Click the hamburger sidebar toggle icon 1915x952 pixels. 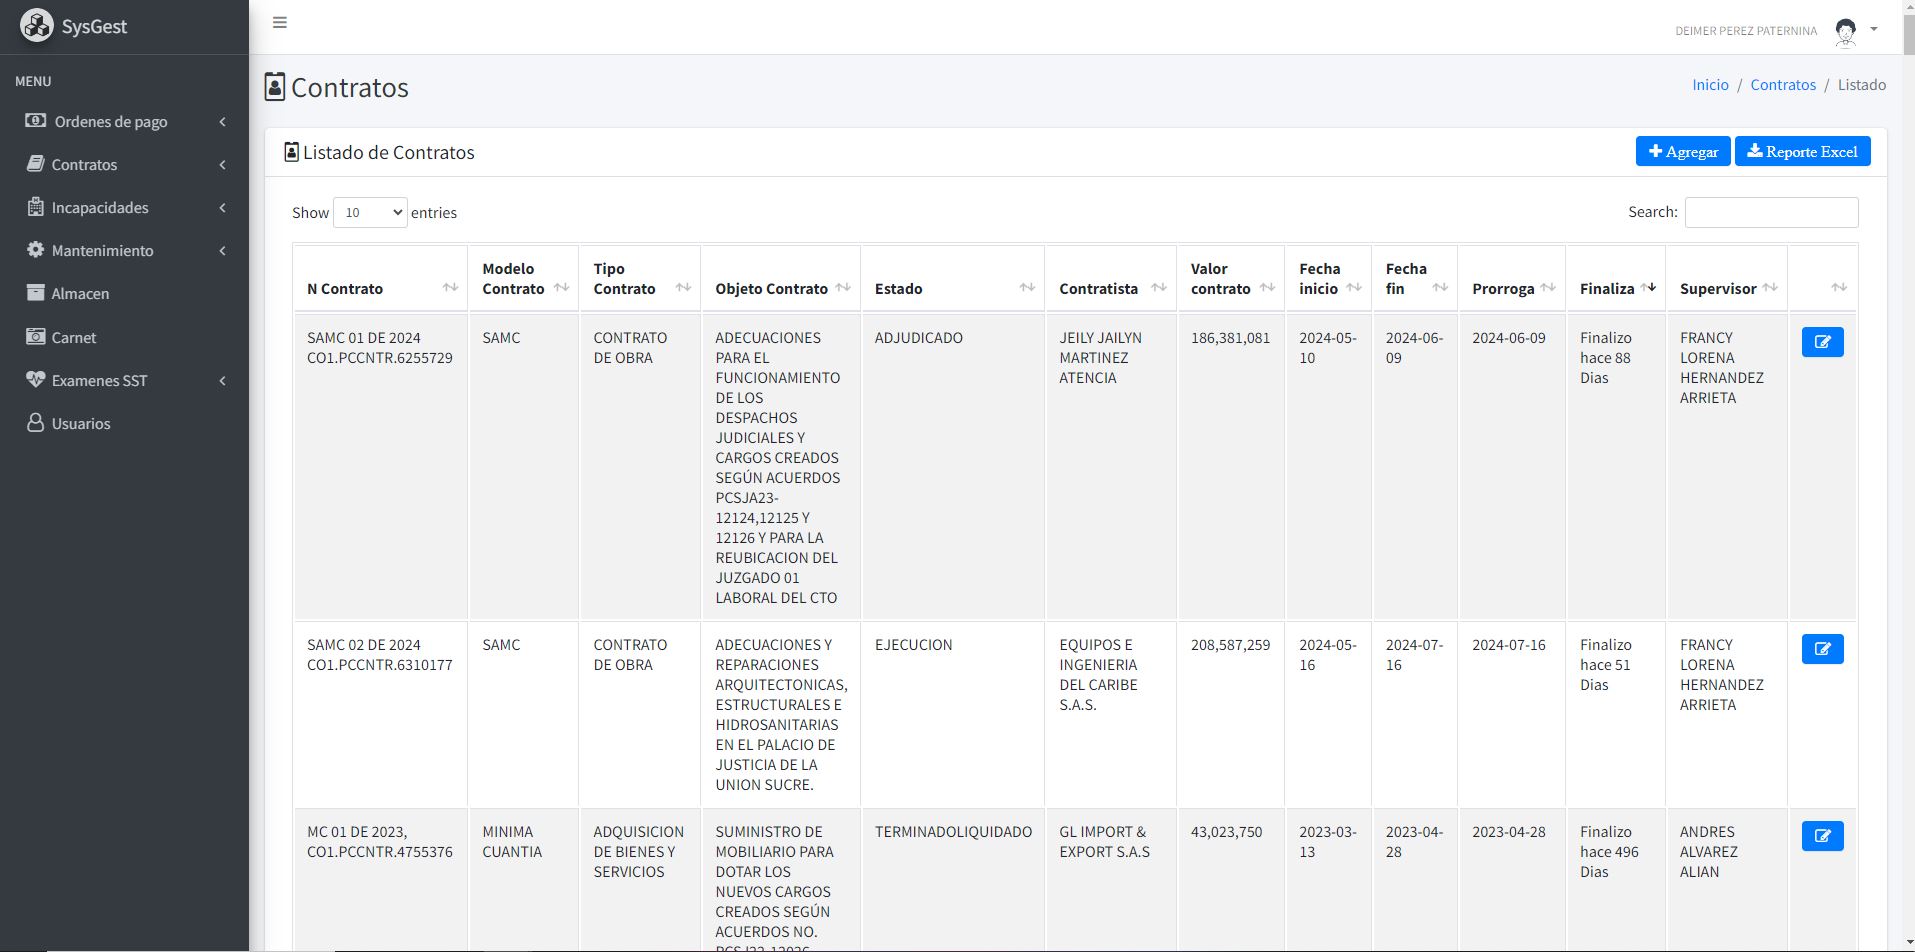coord(280,22)
